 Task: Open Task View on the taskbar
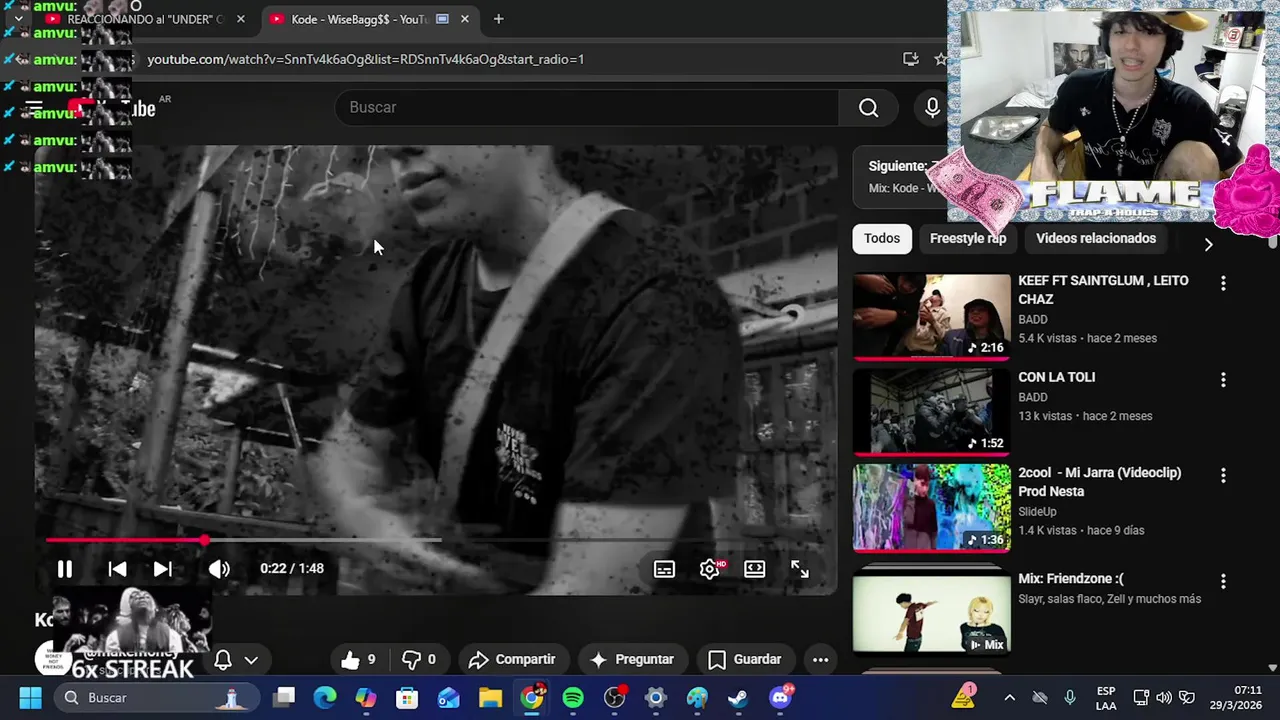pos(284,698)
